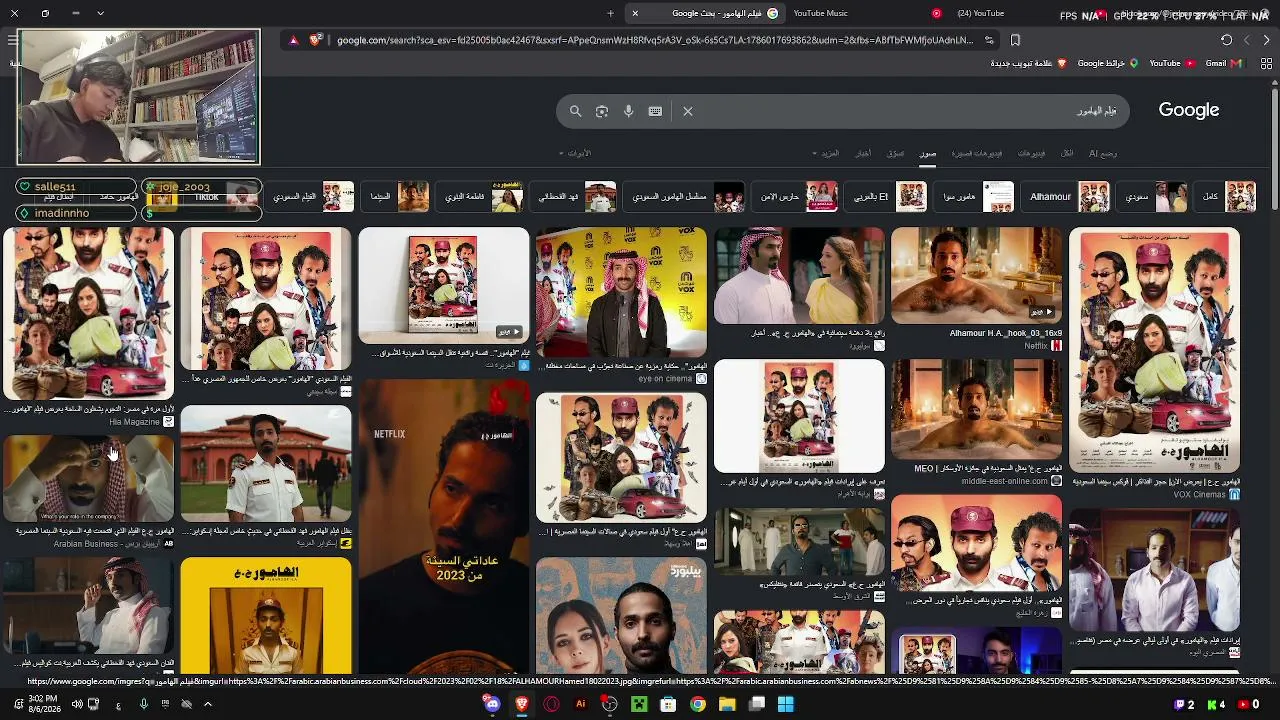Open Google Lens image search
1280x720 pixels.
click(x=602, y=111)
